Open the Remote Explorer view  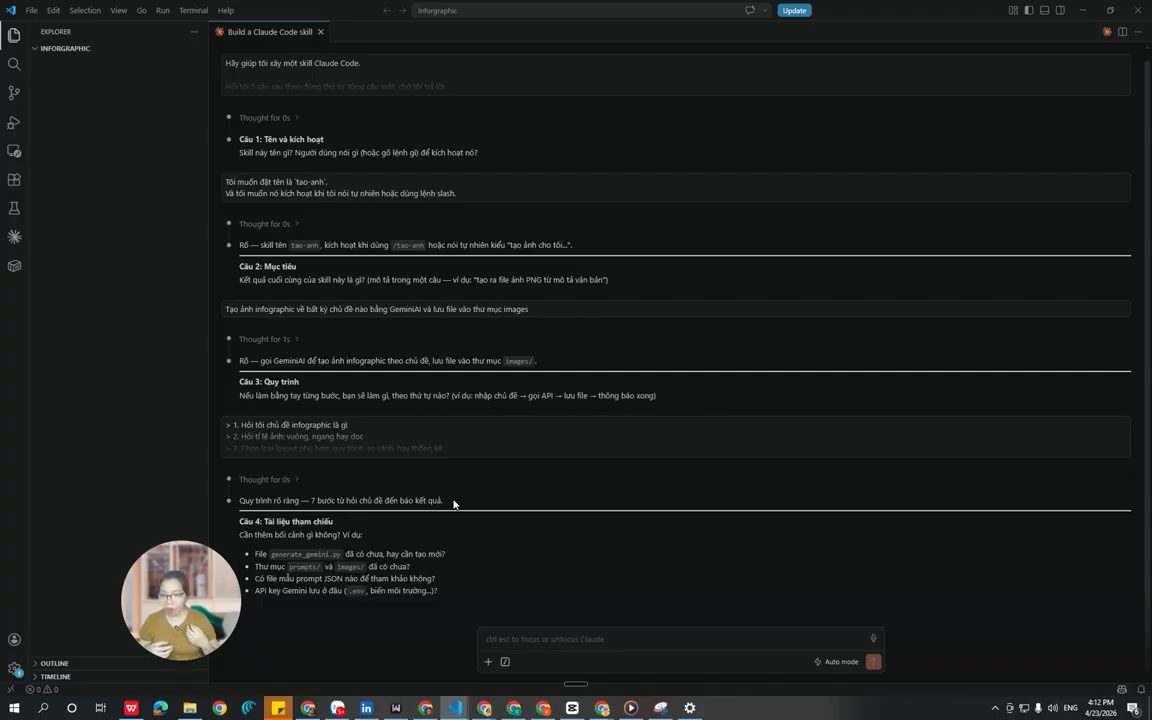(14, 151)
